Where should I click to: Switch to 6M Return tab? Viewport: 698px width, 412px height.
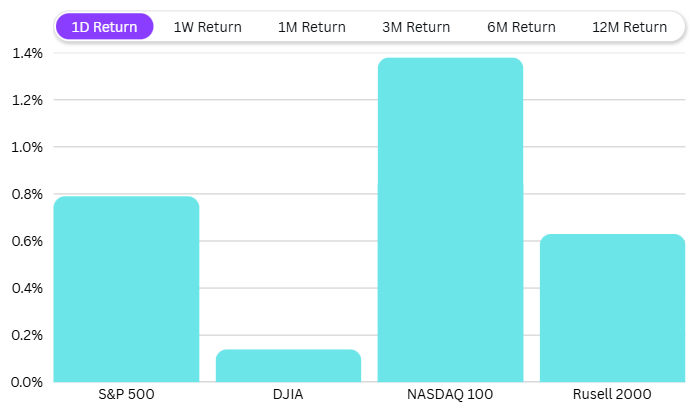tap(521, 27)
